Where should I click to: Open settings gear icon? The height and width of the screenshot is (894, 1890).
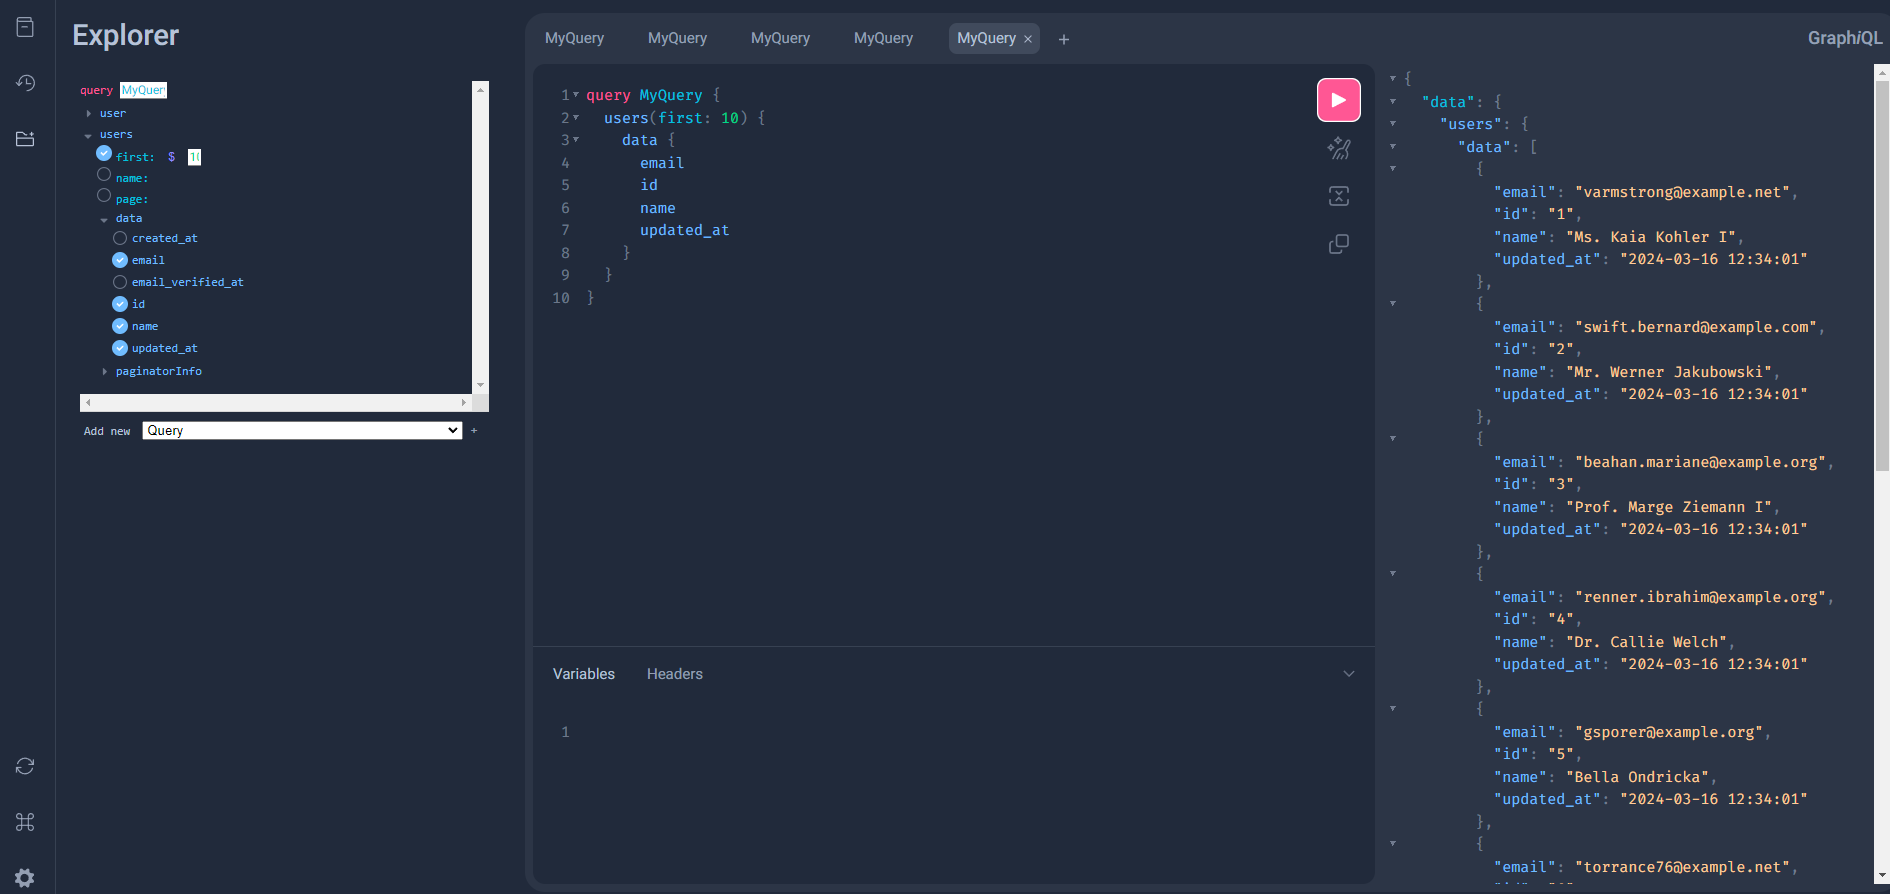click(x=25, y=878)
